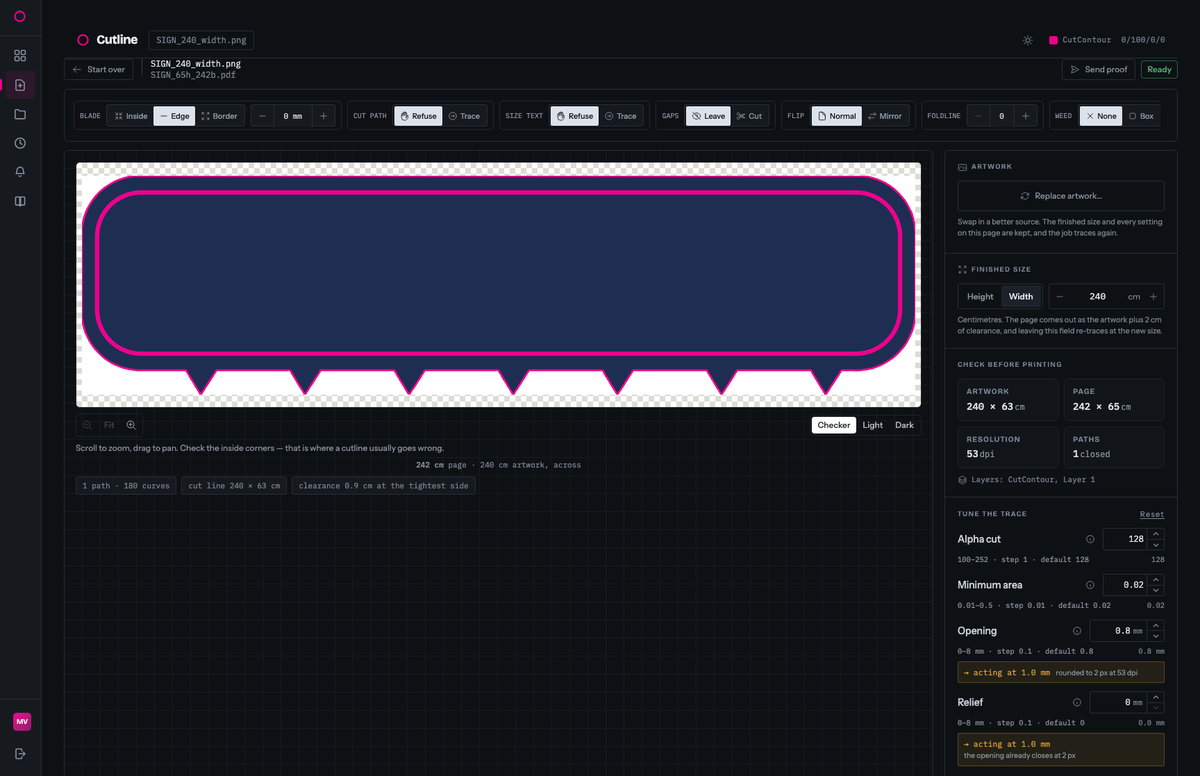Click the Start over button

(x=98, y=69)
